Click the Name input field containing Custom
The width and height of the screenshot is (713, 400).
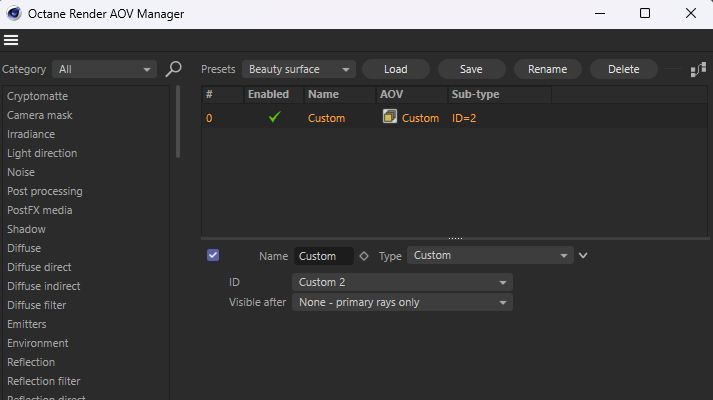click(x=324, y=256)
